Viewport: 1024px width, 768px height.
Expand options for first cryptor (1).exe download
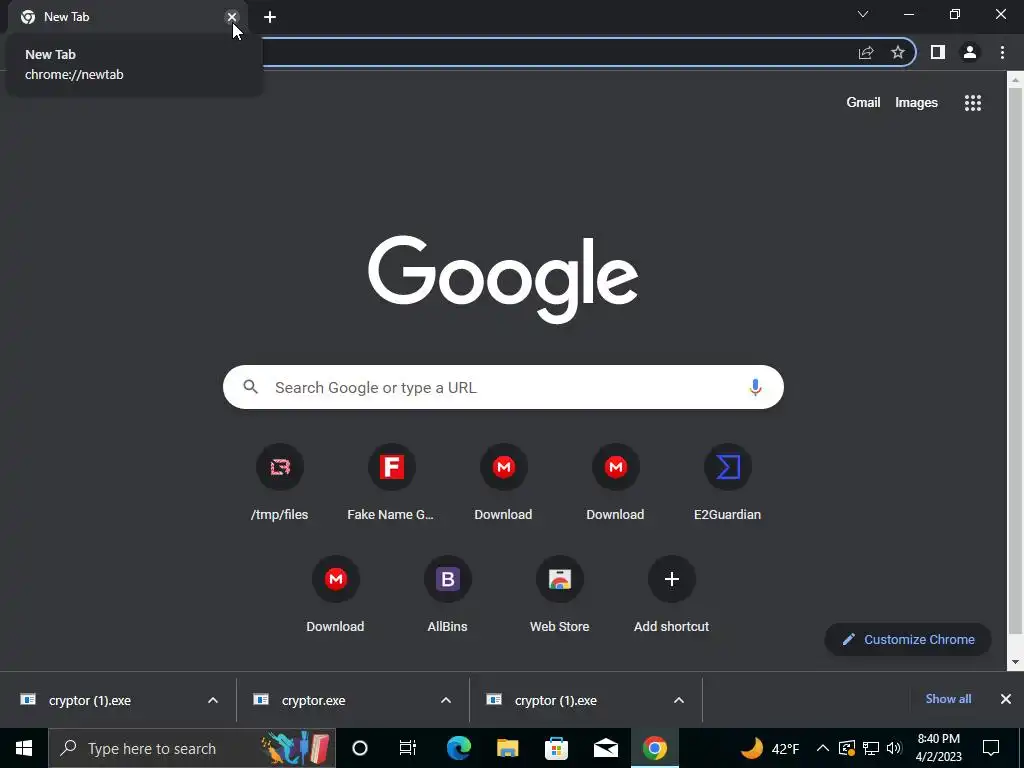click(213, 700)
